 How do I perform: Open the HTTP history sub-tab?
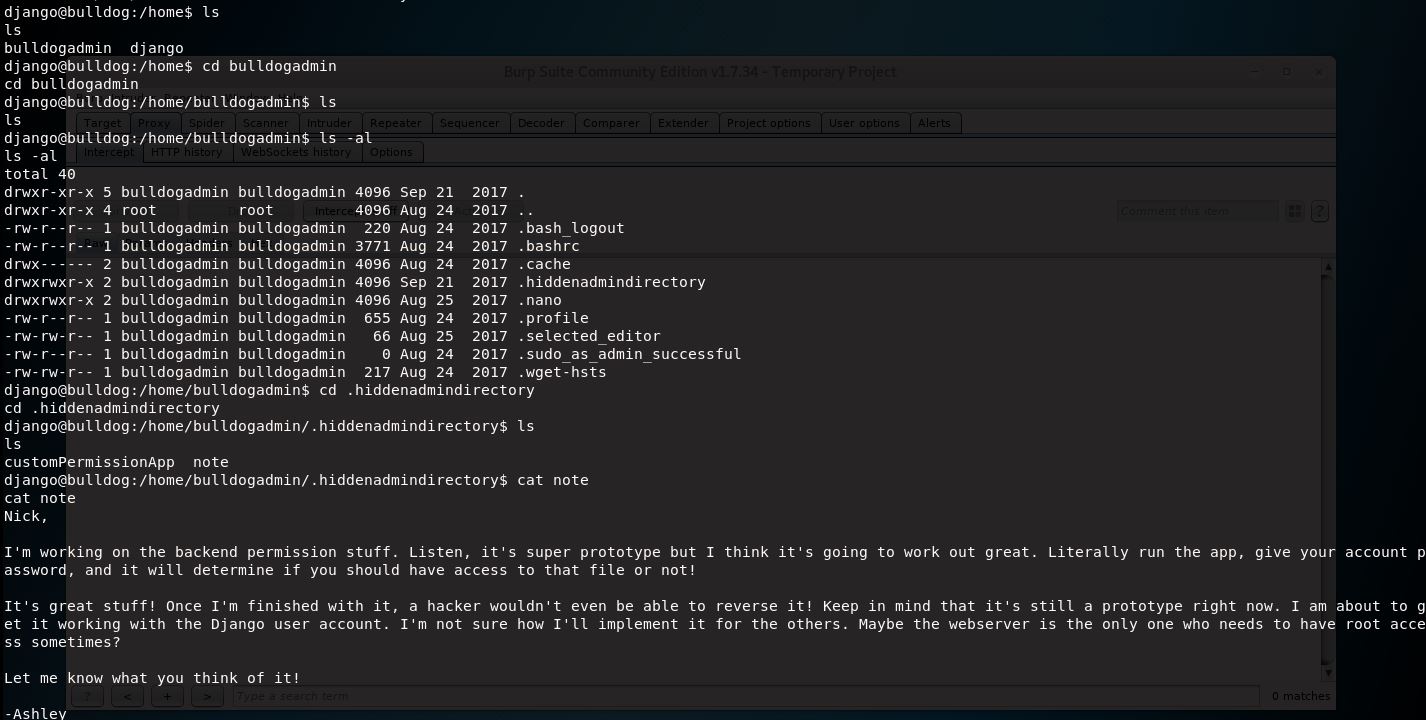[x=186, y=152]
